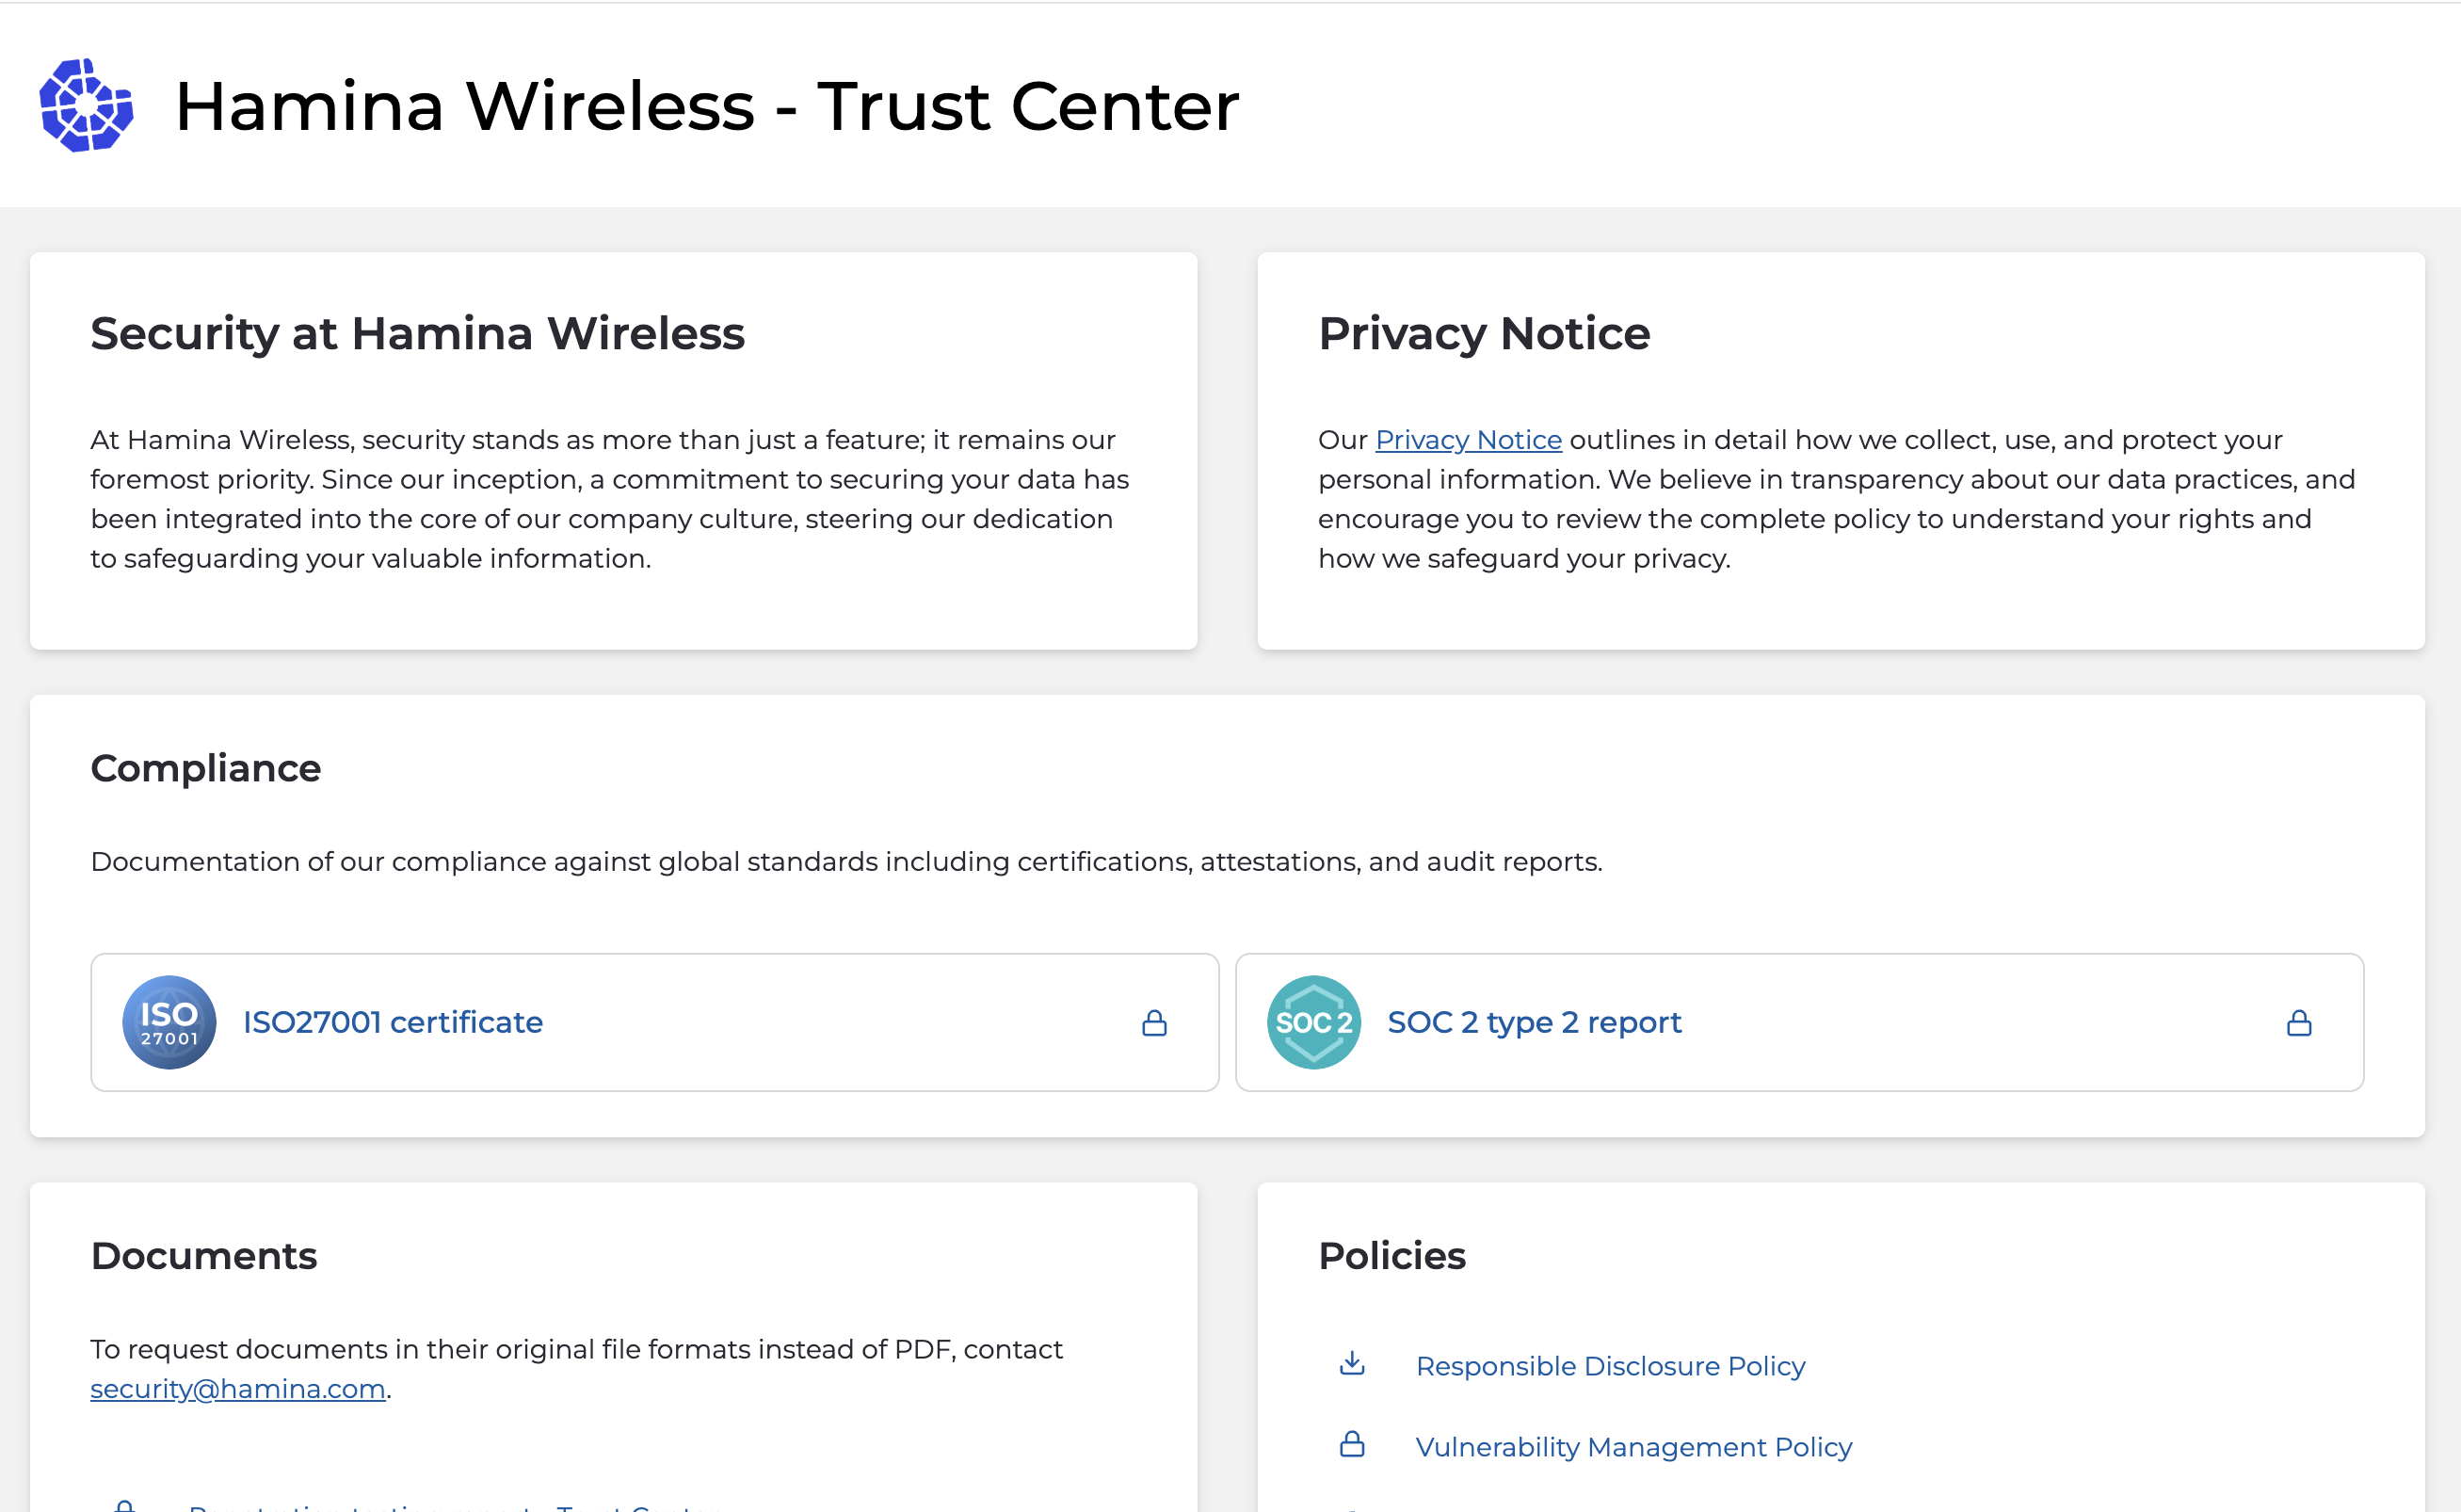Image resolution: width=2461 pixels, height=1512 pixels.
Task: Click lock icon on ISO27001 certificate card
Action: point(1154,1023)
